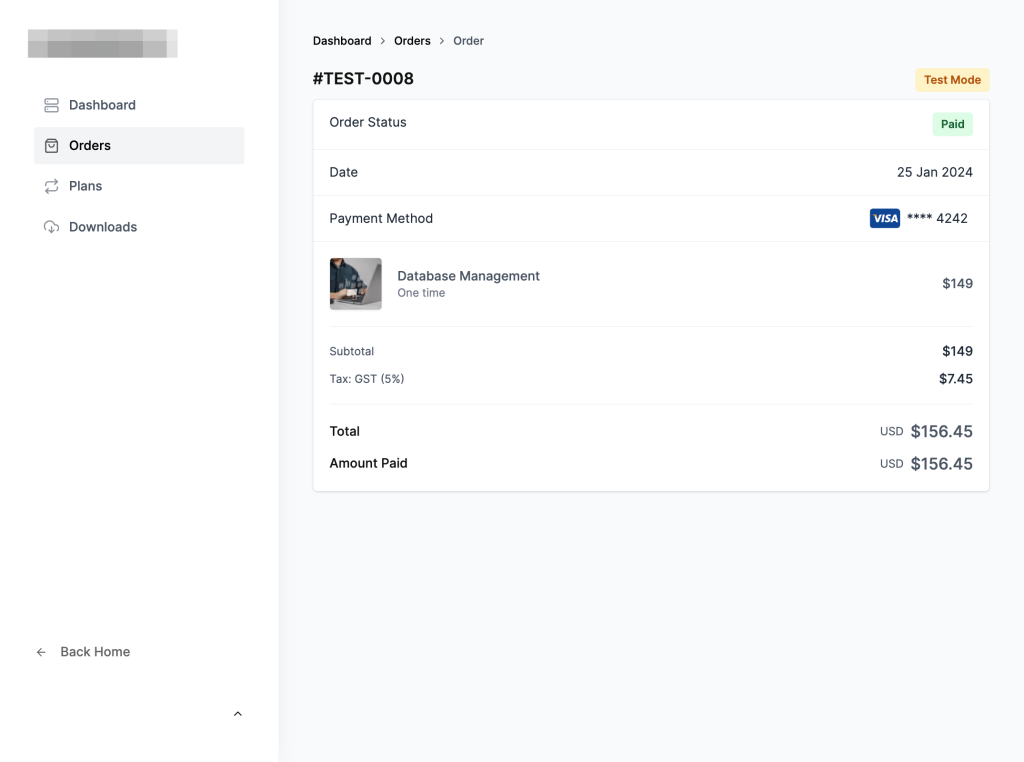Expand the chevron at sidebar bottom
The height and width of the screenshot is (762, 1024).
(238, 714)
